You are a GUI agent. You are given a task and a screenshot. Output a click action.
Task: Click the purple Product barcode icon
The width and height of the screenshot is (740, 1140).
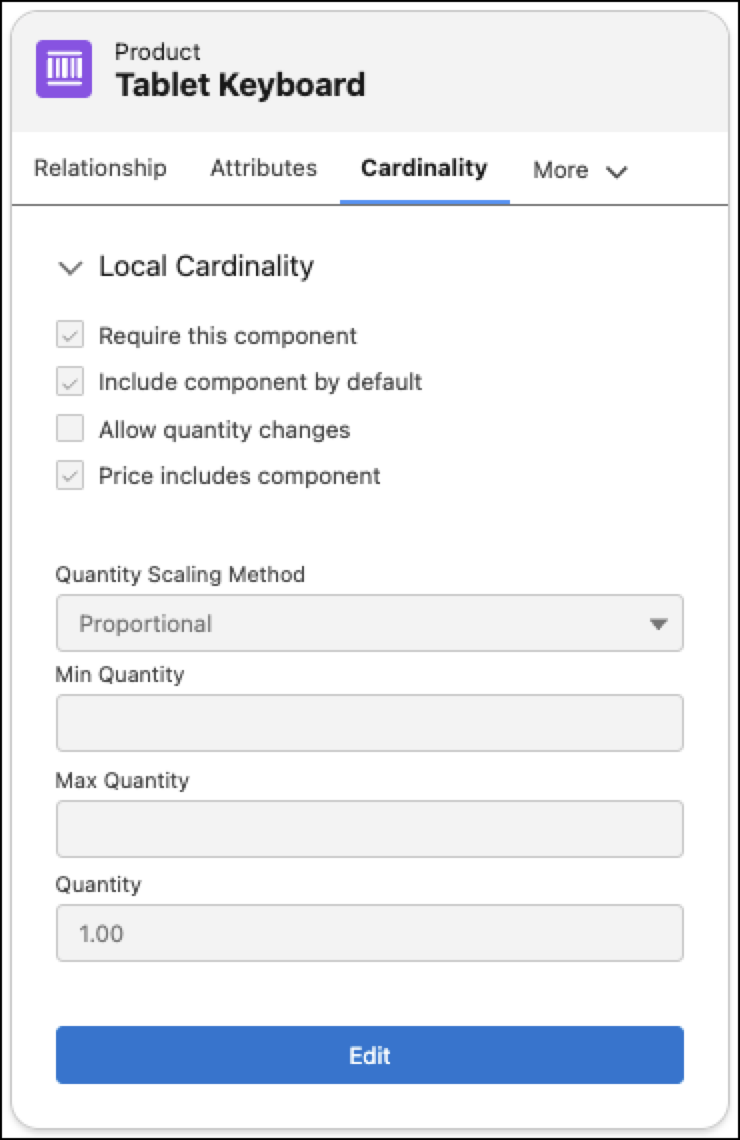[x=64, y=69]
